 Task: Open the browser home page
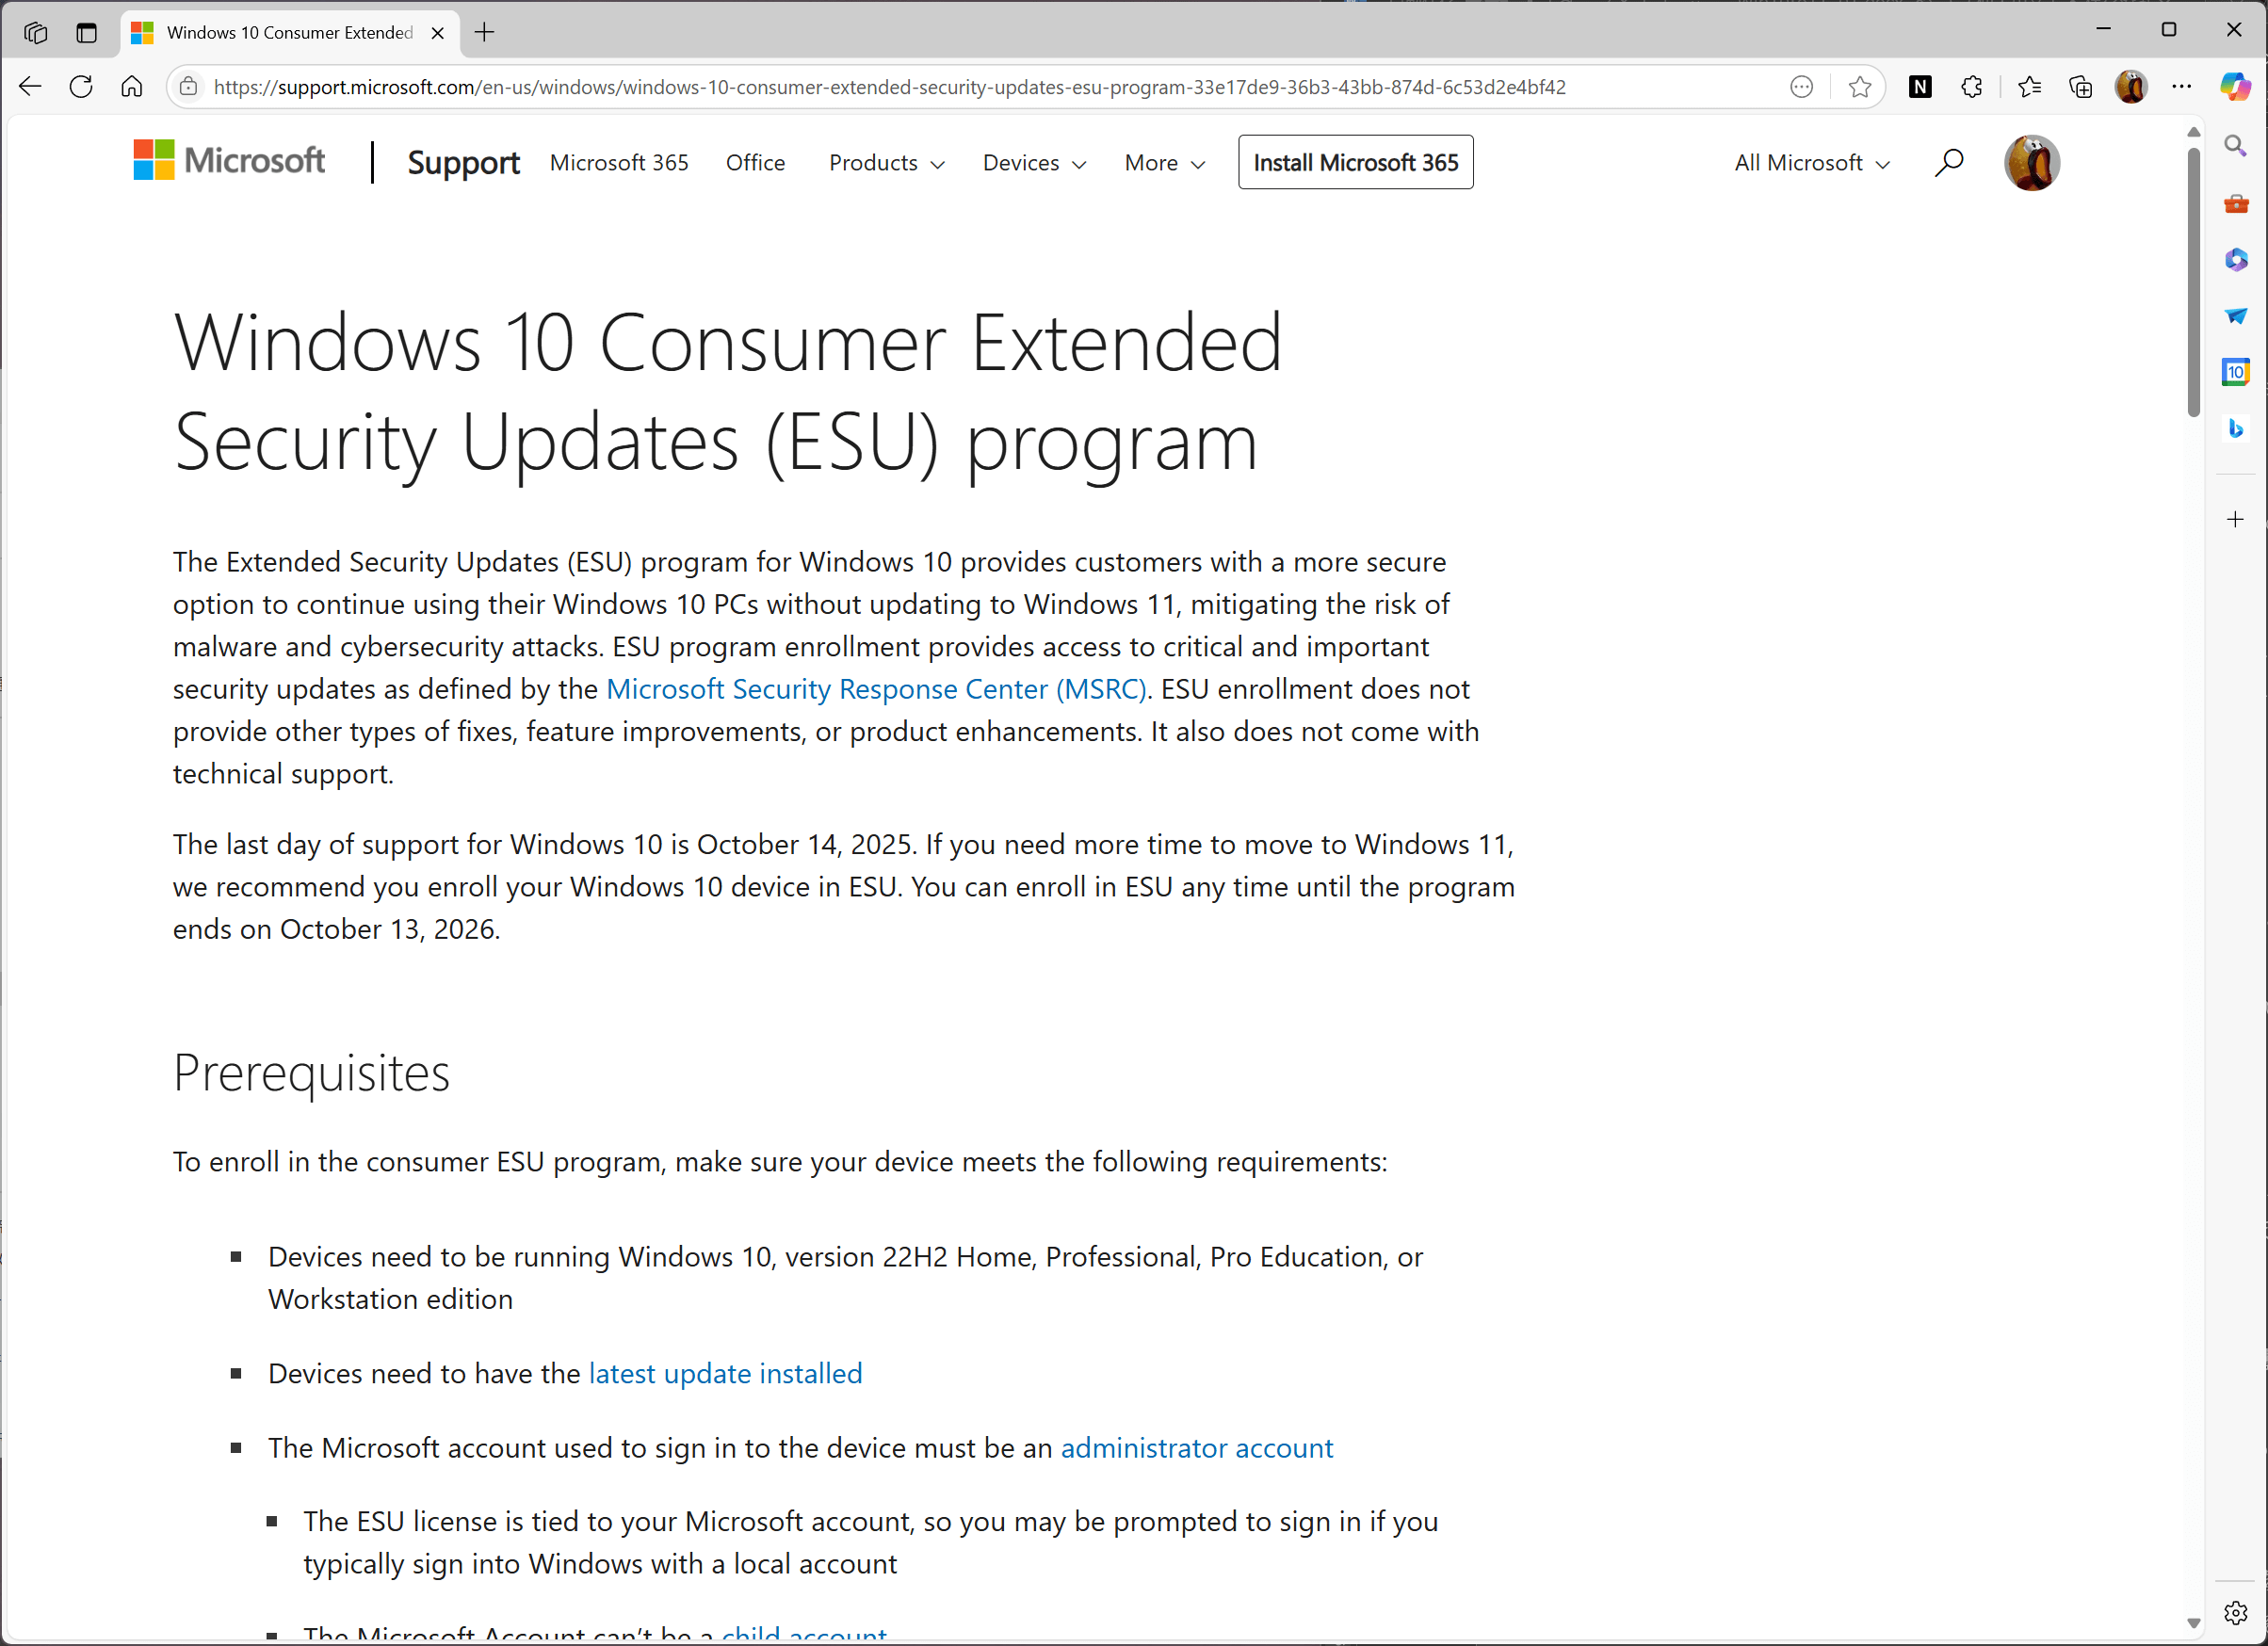[x=132, y=87]
